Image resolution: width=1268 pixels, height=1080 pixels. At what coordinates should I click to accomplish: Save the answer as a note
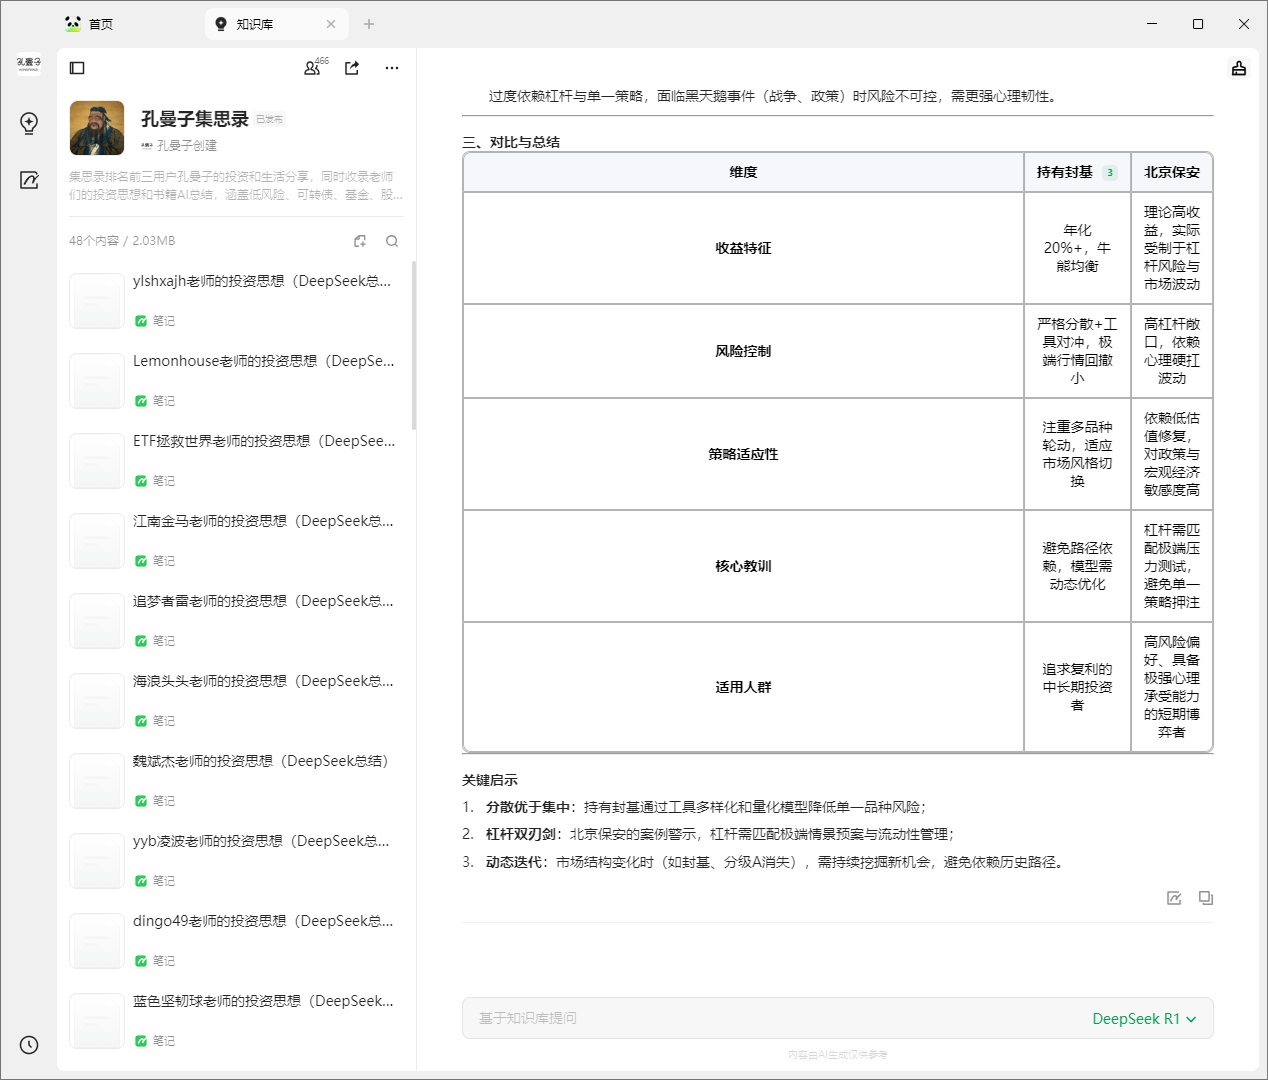[1174, 898]
